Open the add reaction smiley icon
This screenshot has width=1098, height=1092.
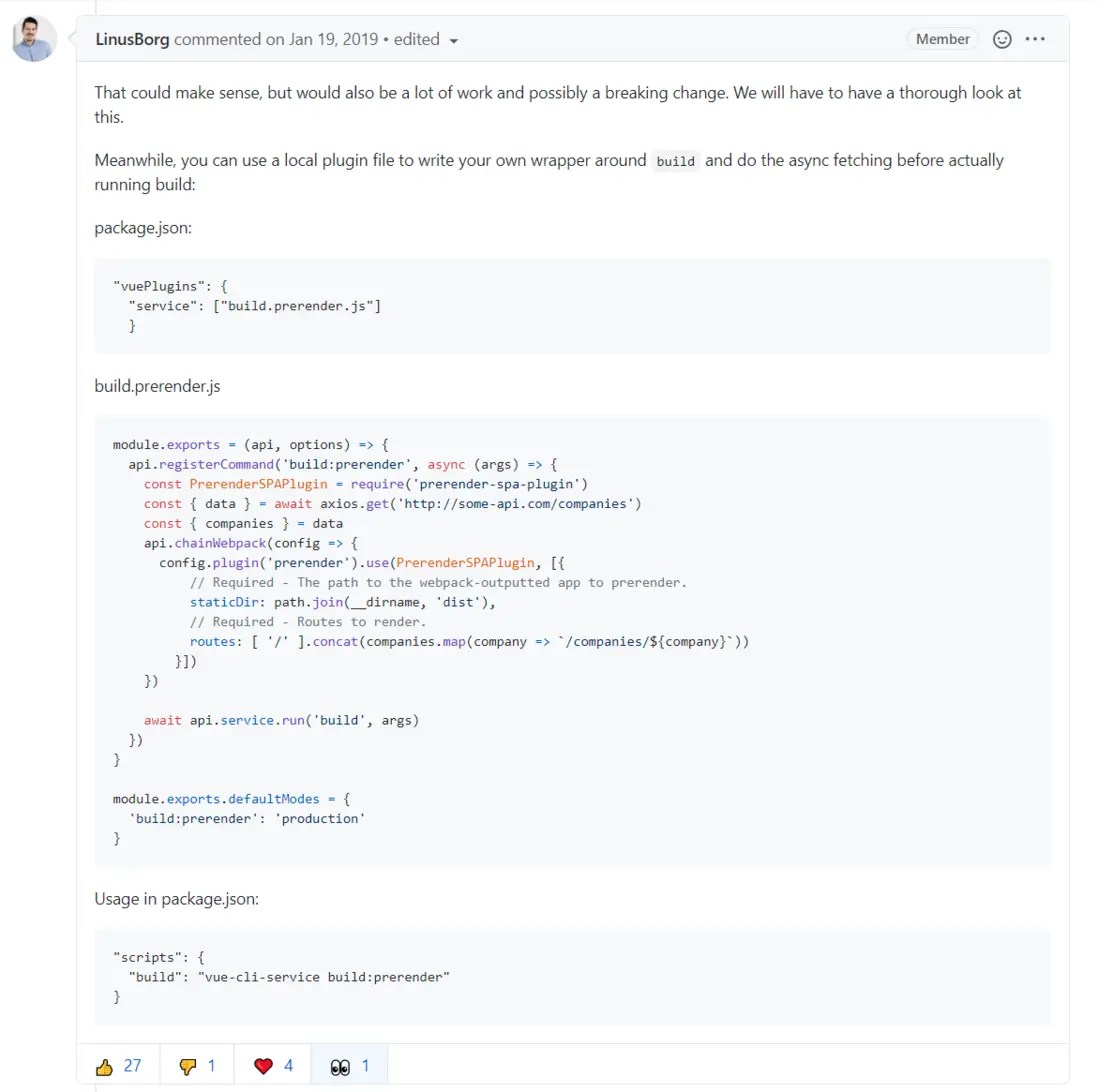click(1002, 39)
